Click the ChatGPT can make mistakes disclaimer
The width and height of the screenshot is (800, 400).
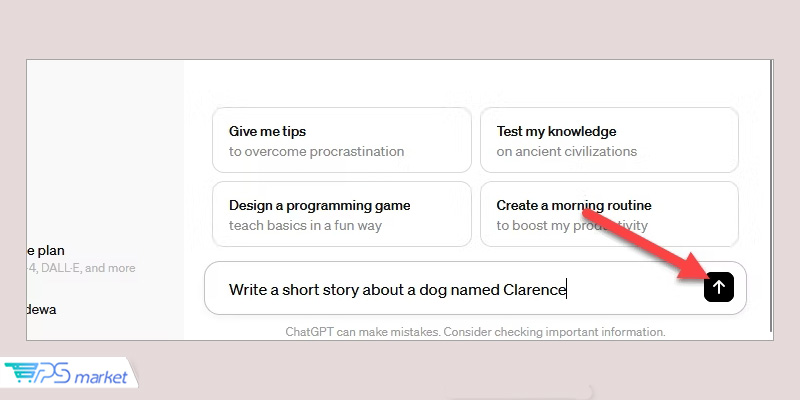[476, 332]
